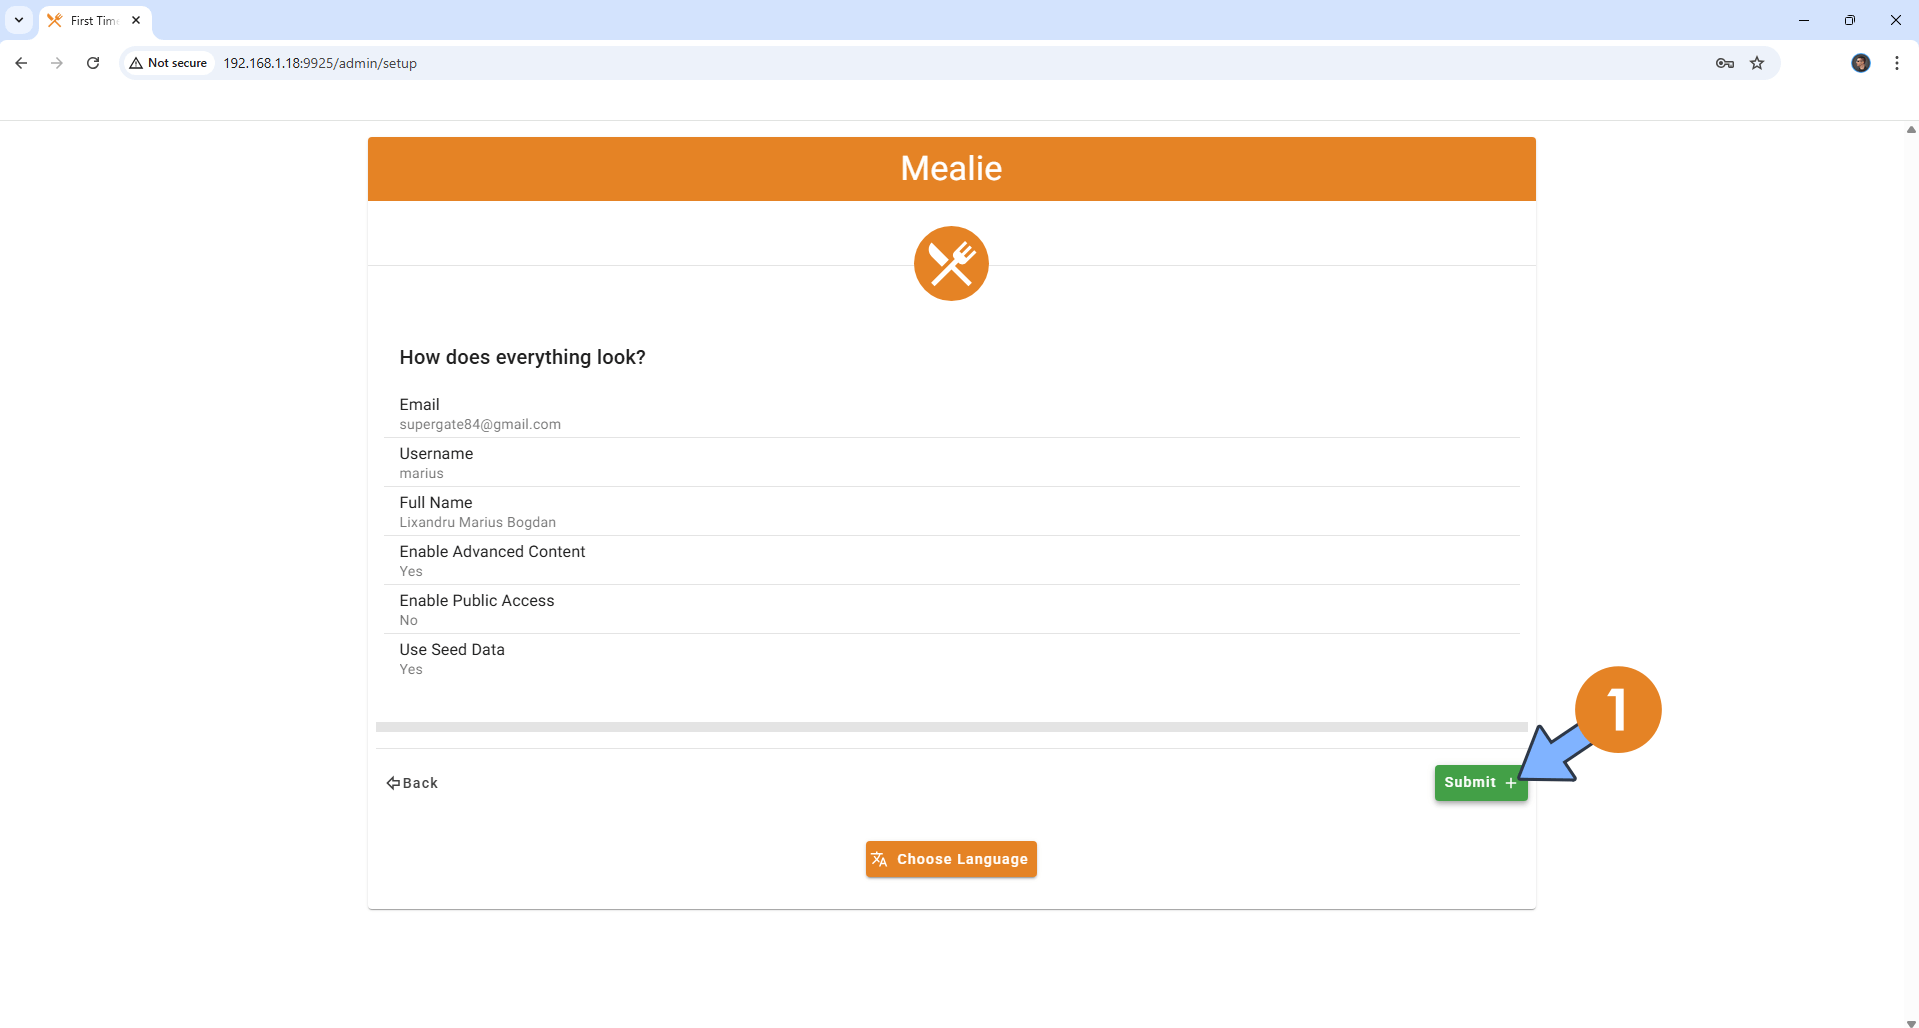Click the Username label
The width and height of the screenshot is (1919, 1028).
[436, 453]
